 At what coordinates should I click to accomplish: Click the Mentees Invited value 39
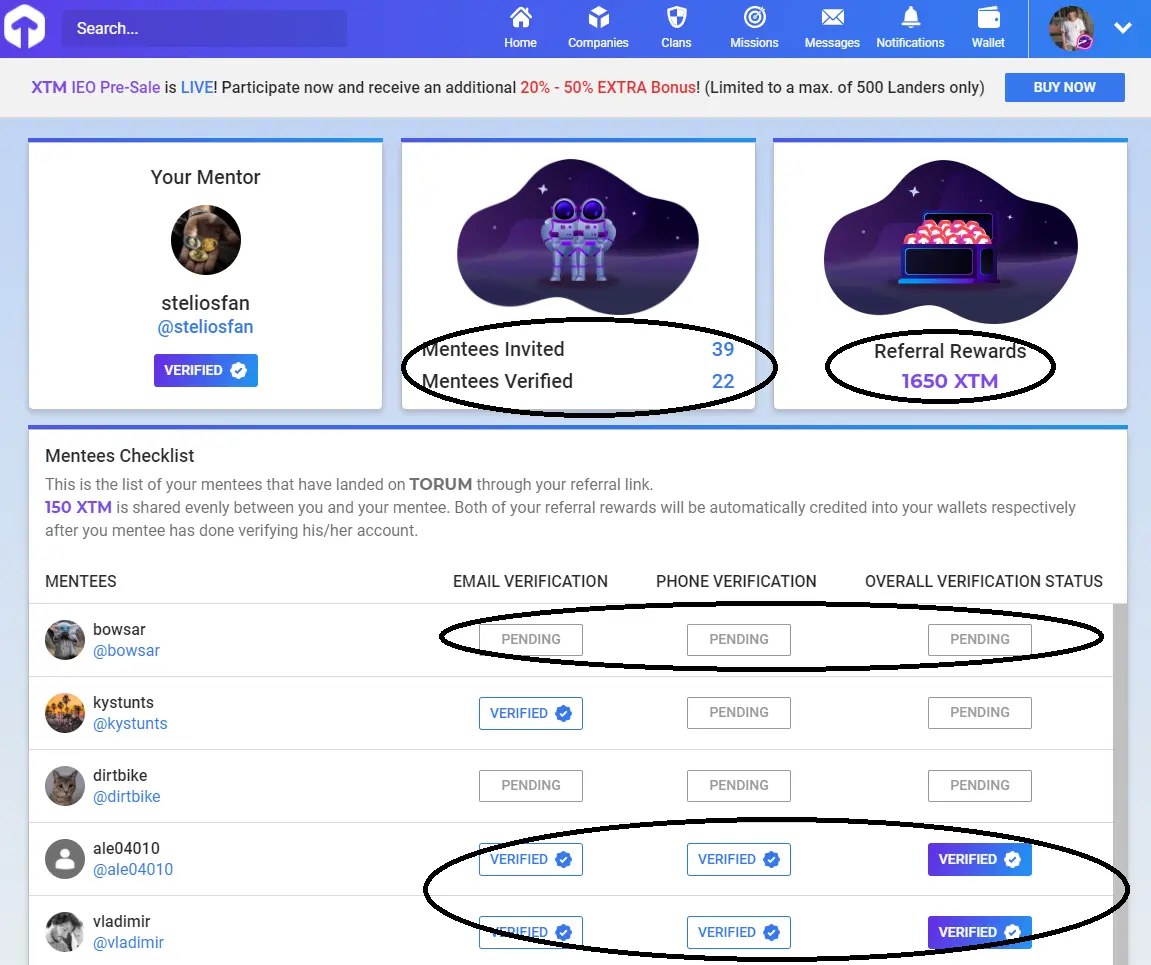[723, 349]
